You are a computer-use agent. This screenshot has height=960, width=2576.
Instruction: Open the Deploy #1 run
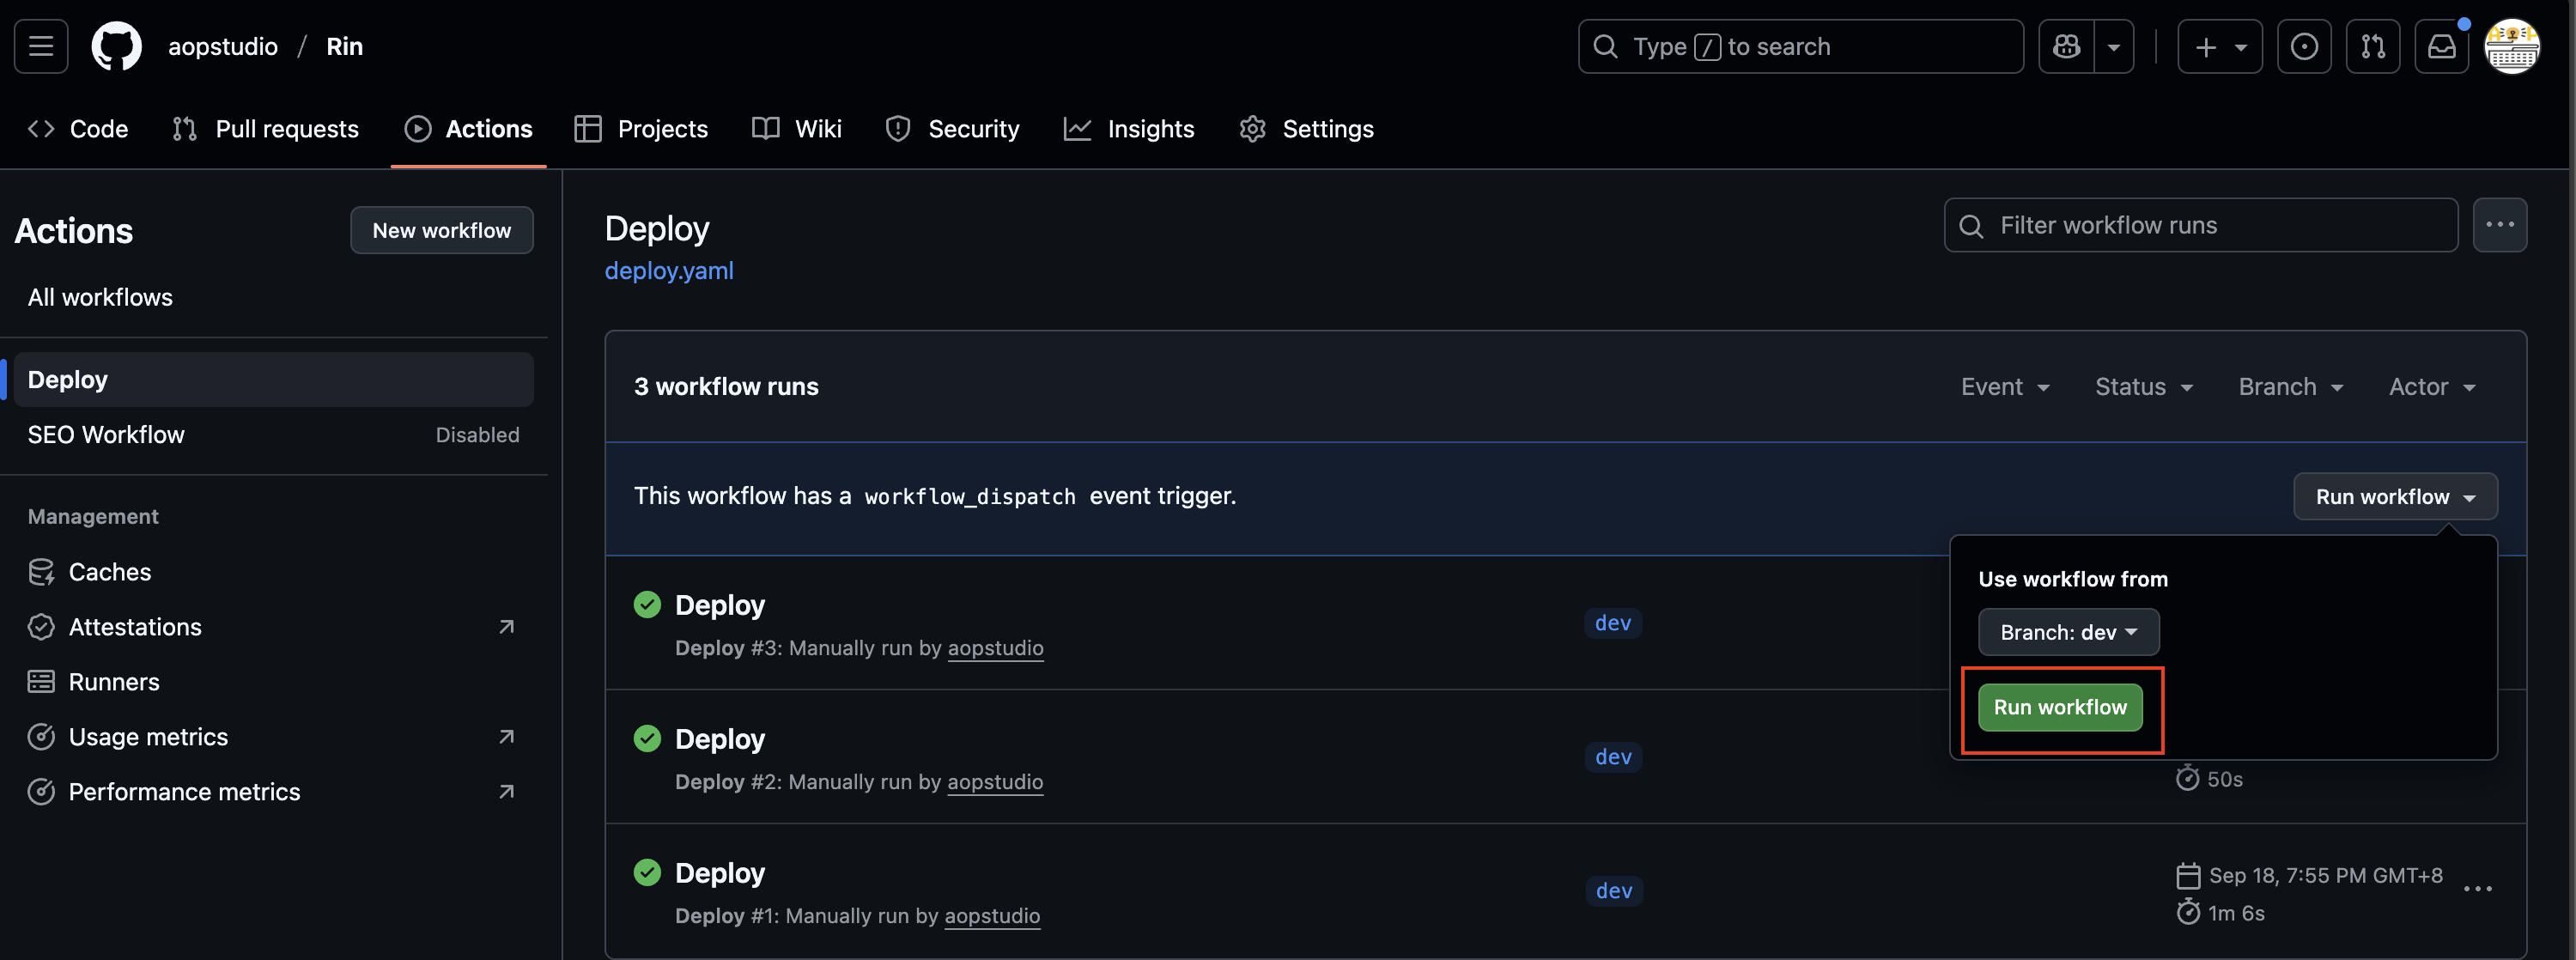[720, 873]
